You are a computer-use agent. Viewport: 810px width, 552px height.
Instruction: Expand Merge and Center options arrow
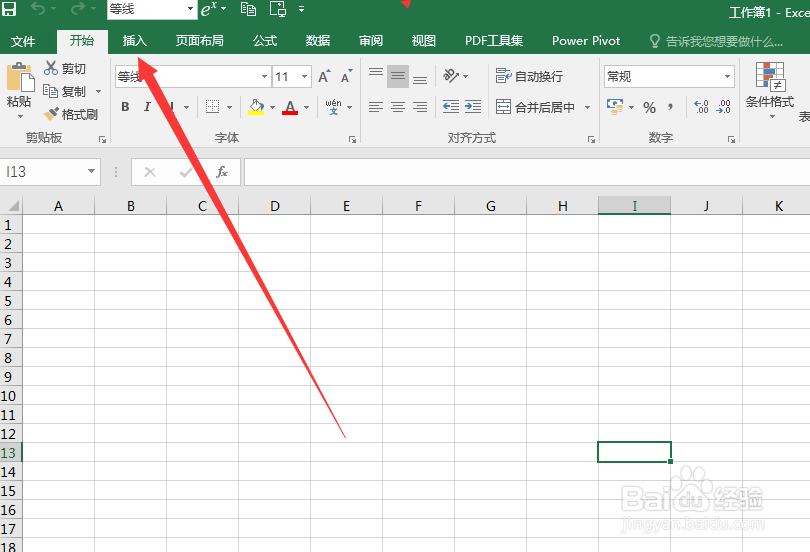click(587, 107)
